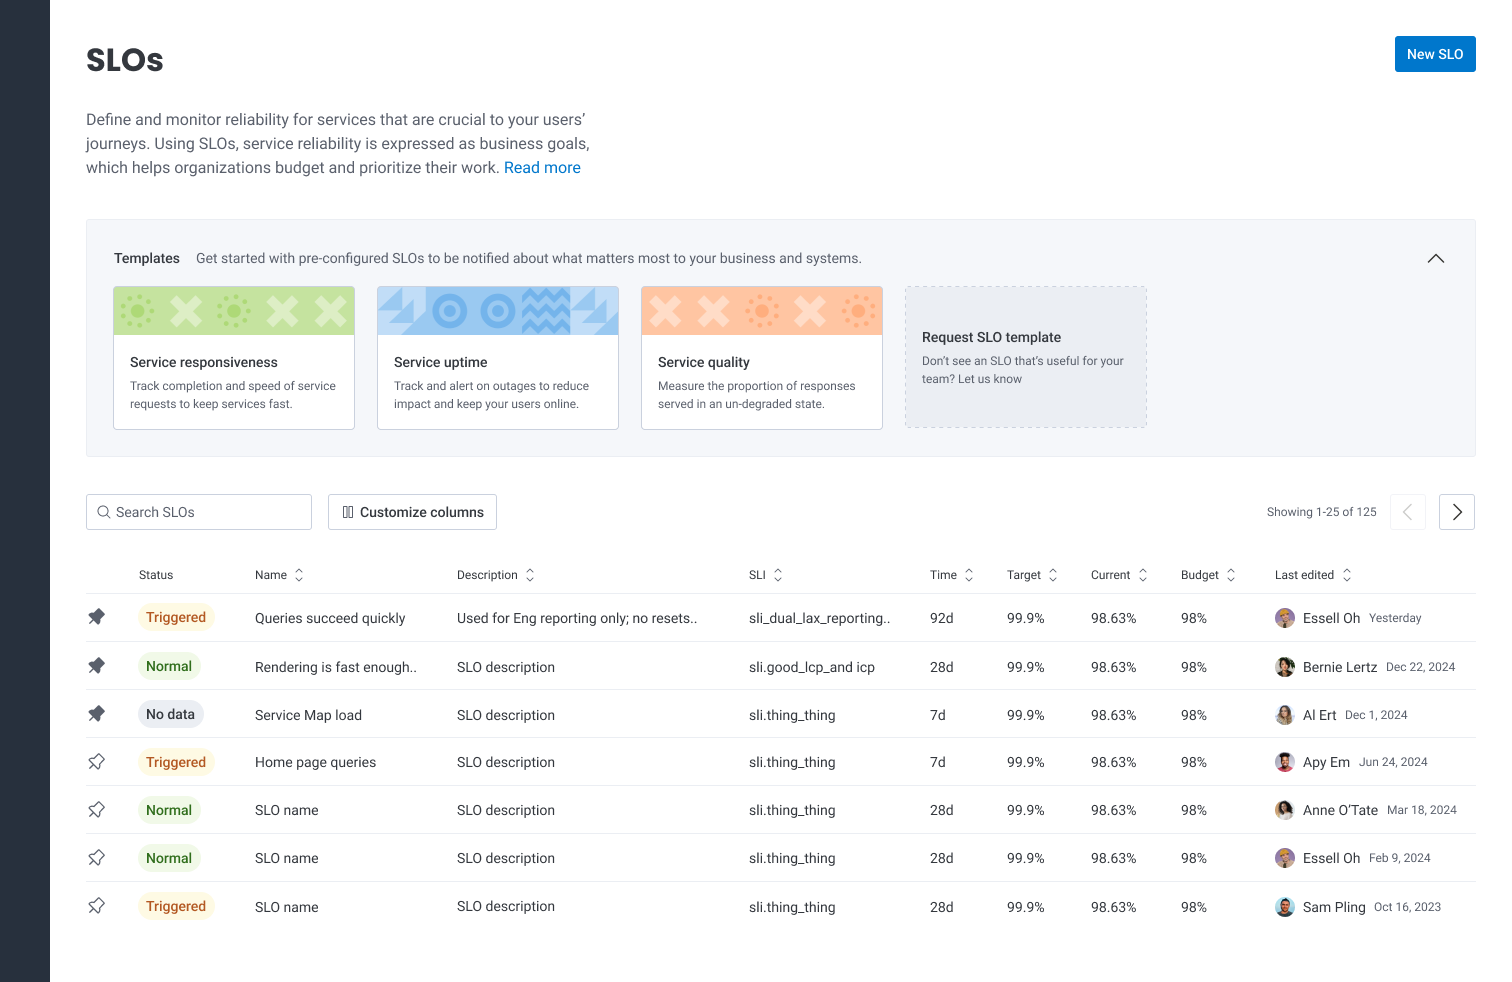Open the Read more link
1512x982 pixels.
(x=542, y=168)
